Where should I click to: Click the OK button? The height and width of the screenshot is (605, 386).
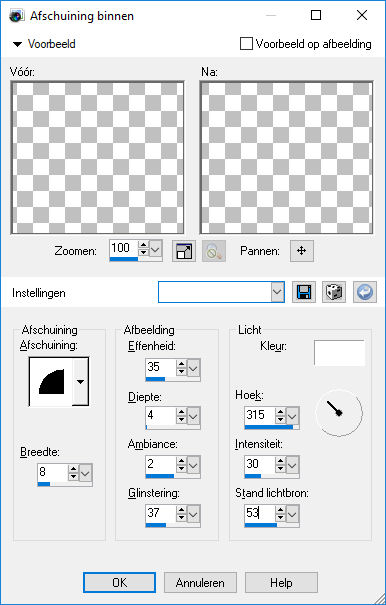click(119, 582)
